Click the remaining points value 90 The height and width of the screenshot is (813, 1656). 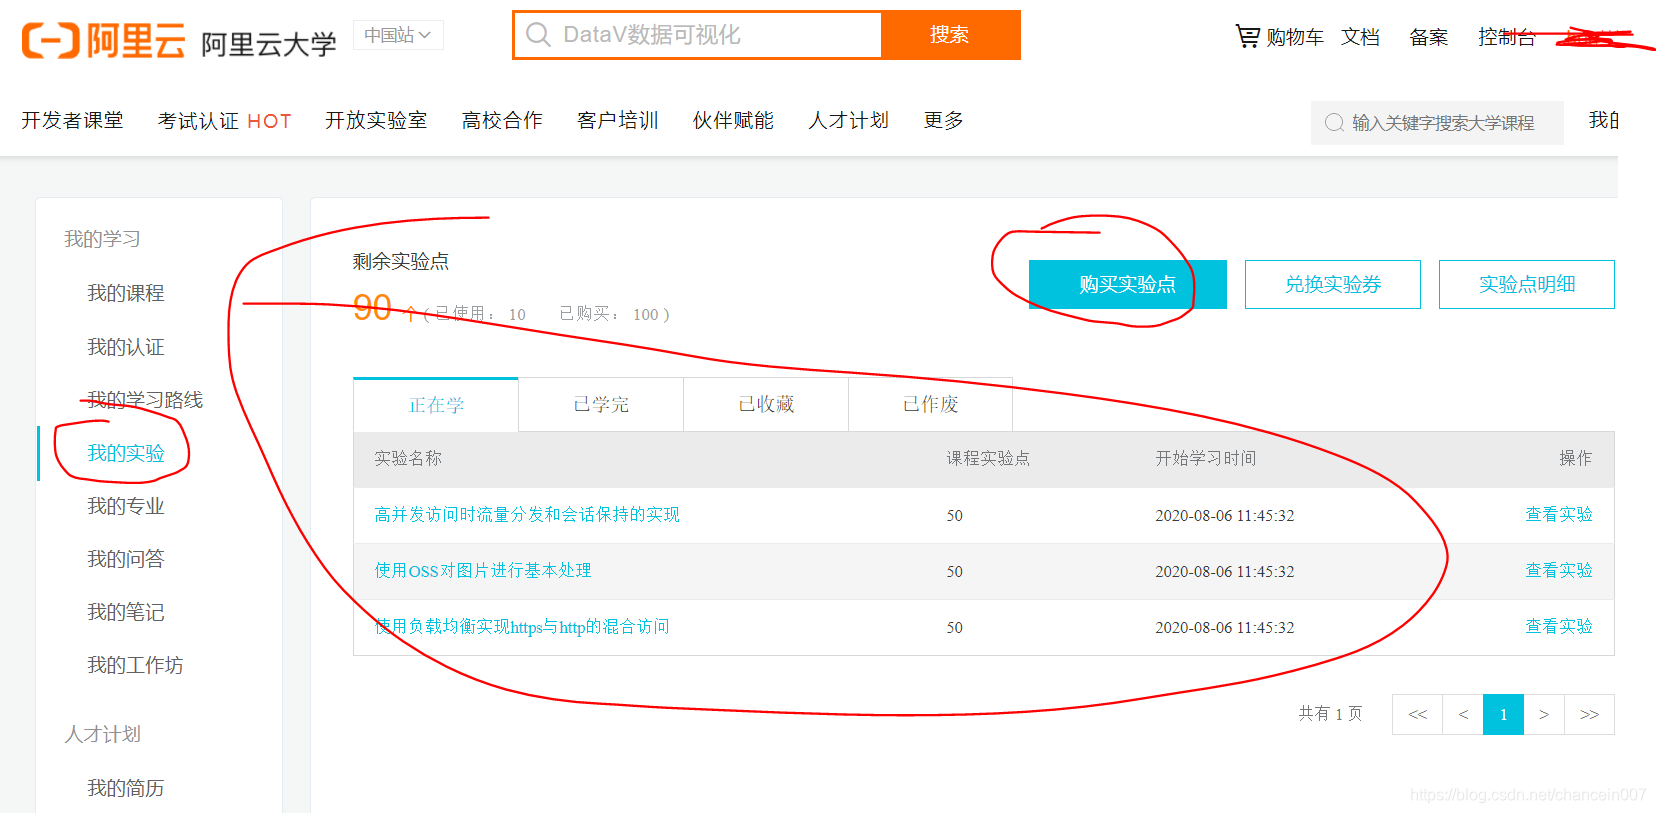372,307
